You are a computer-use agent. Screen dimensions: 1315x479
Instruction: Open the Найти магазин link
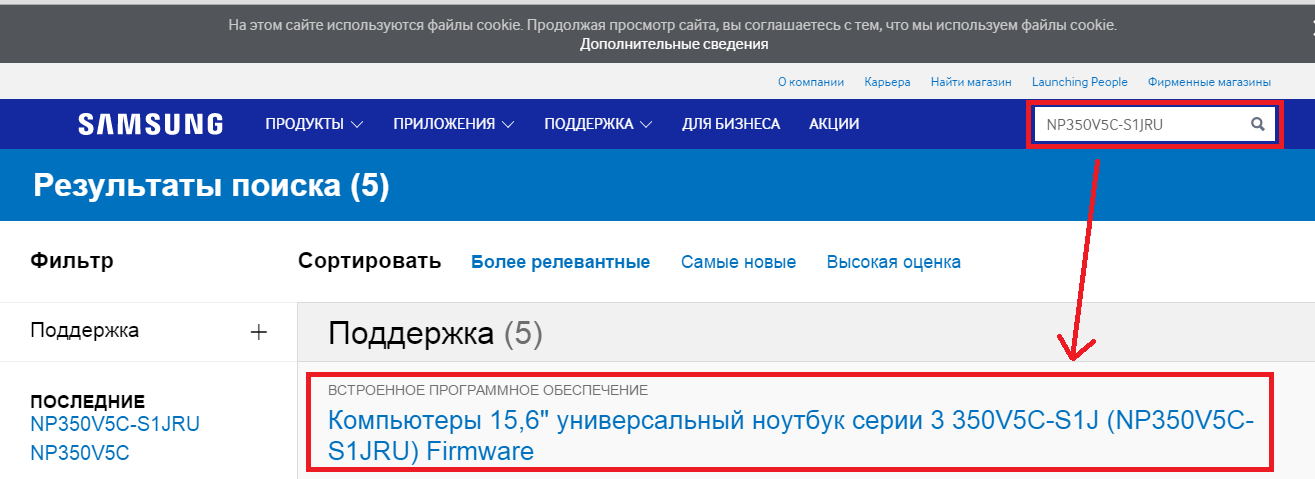coord(971,82)
